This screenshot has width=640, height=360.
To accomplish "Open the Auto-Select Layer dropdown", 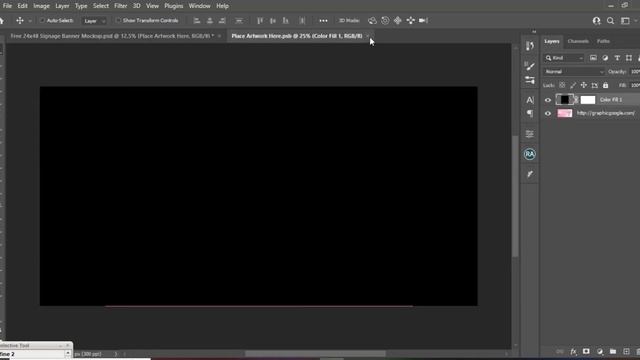I will coord(94,21).
